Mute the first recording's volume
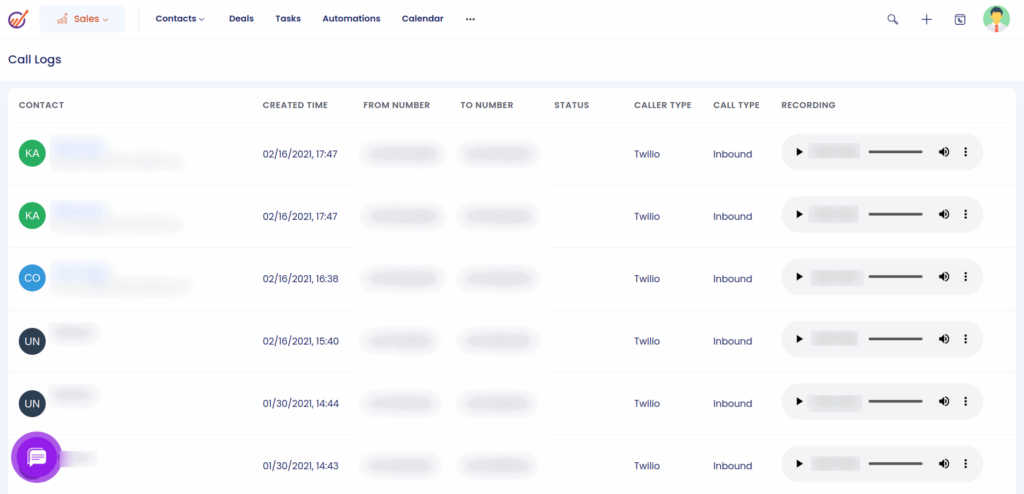This screenshot has height=494, width=1024. pos(943,152)
